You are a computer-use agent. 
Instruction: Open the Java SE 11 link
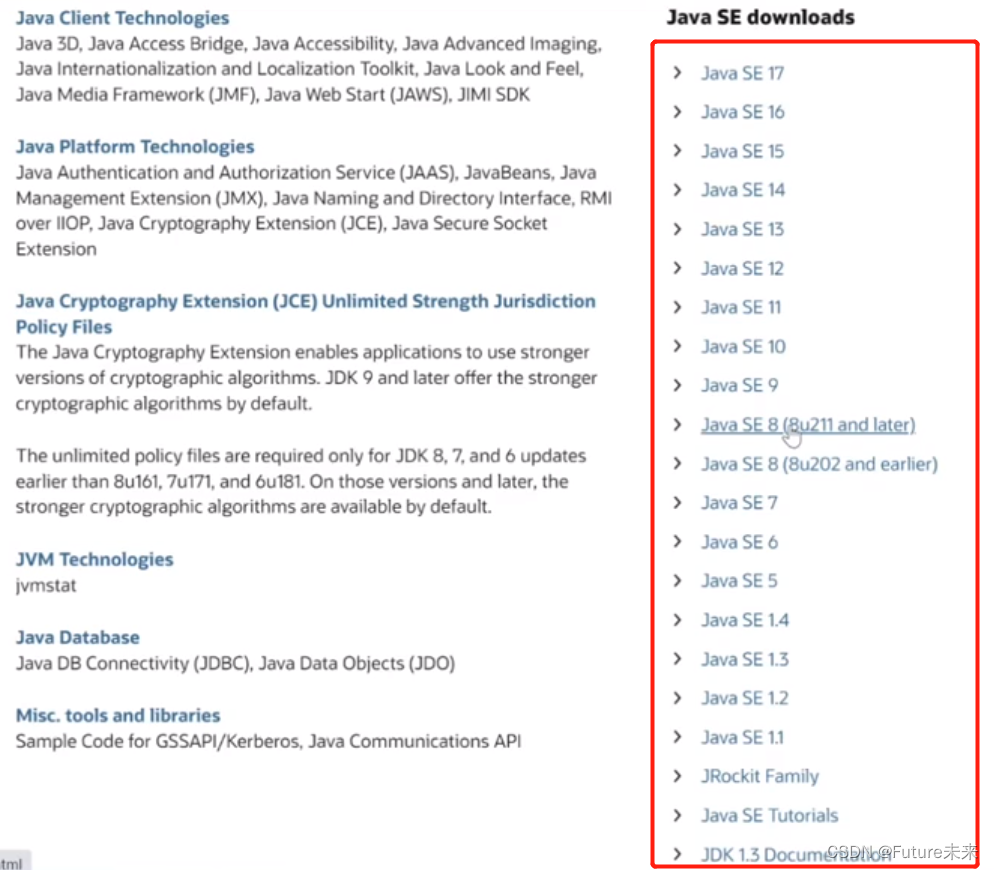pyautogui.click(x=741, y=308)
